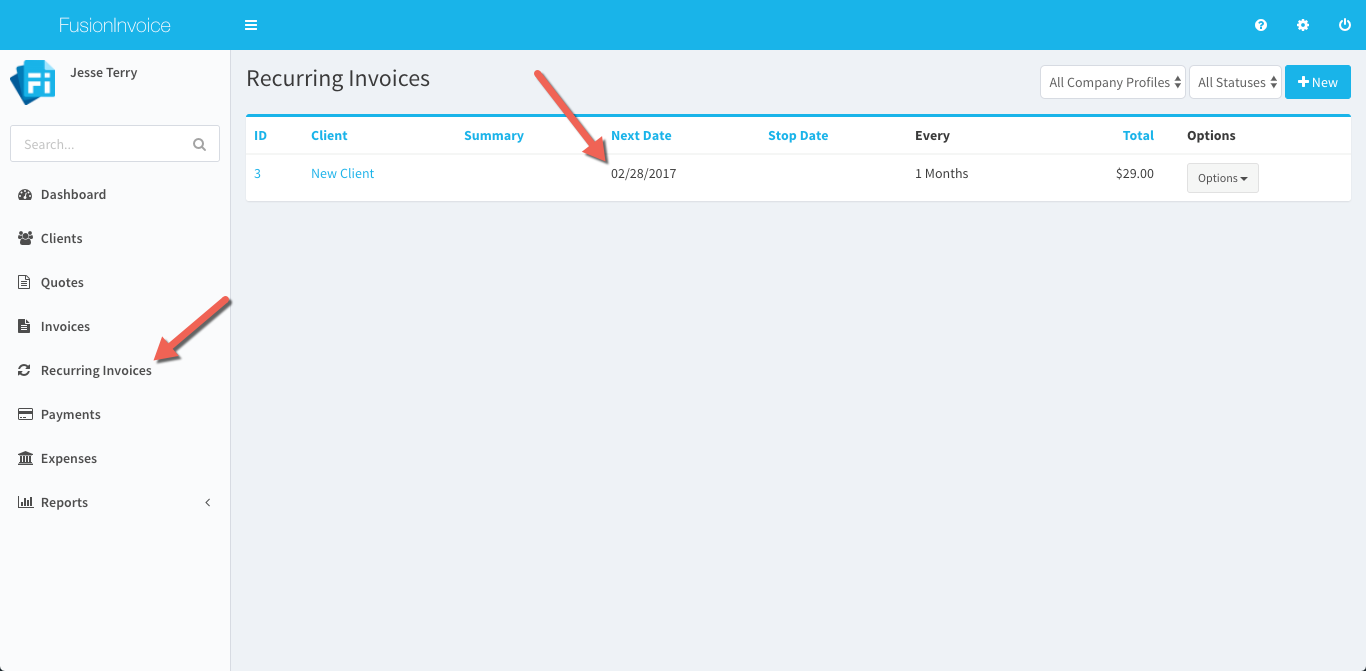Open Recurring Invoices in sidebar
Screen dimensions: 1366x671
pyautogui.click(x=96, y=370)
